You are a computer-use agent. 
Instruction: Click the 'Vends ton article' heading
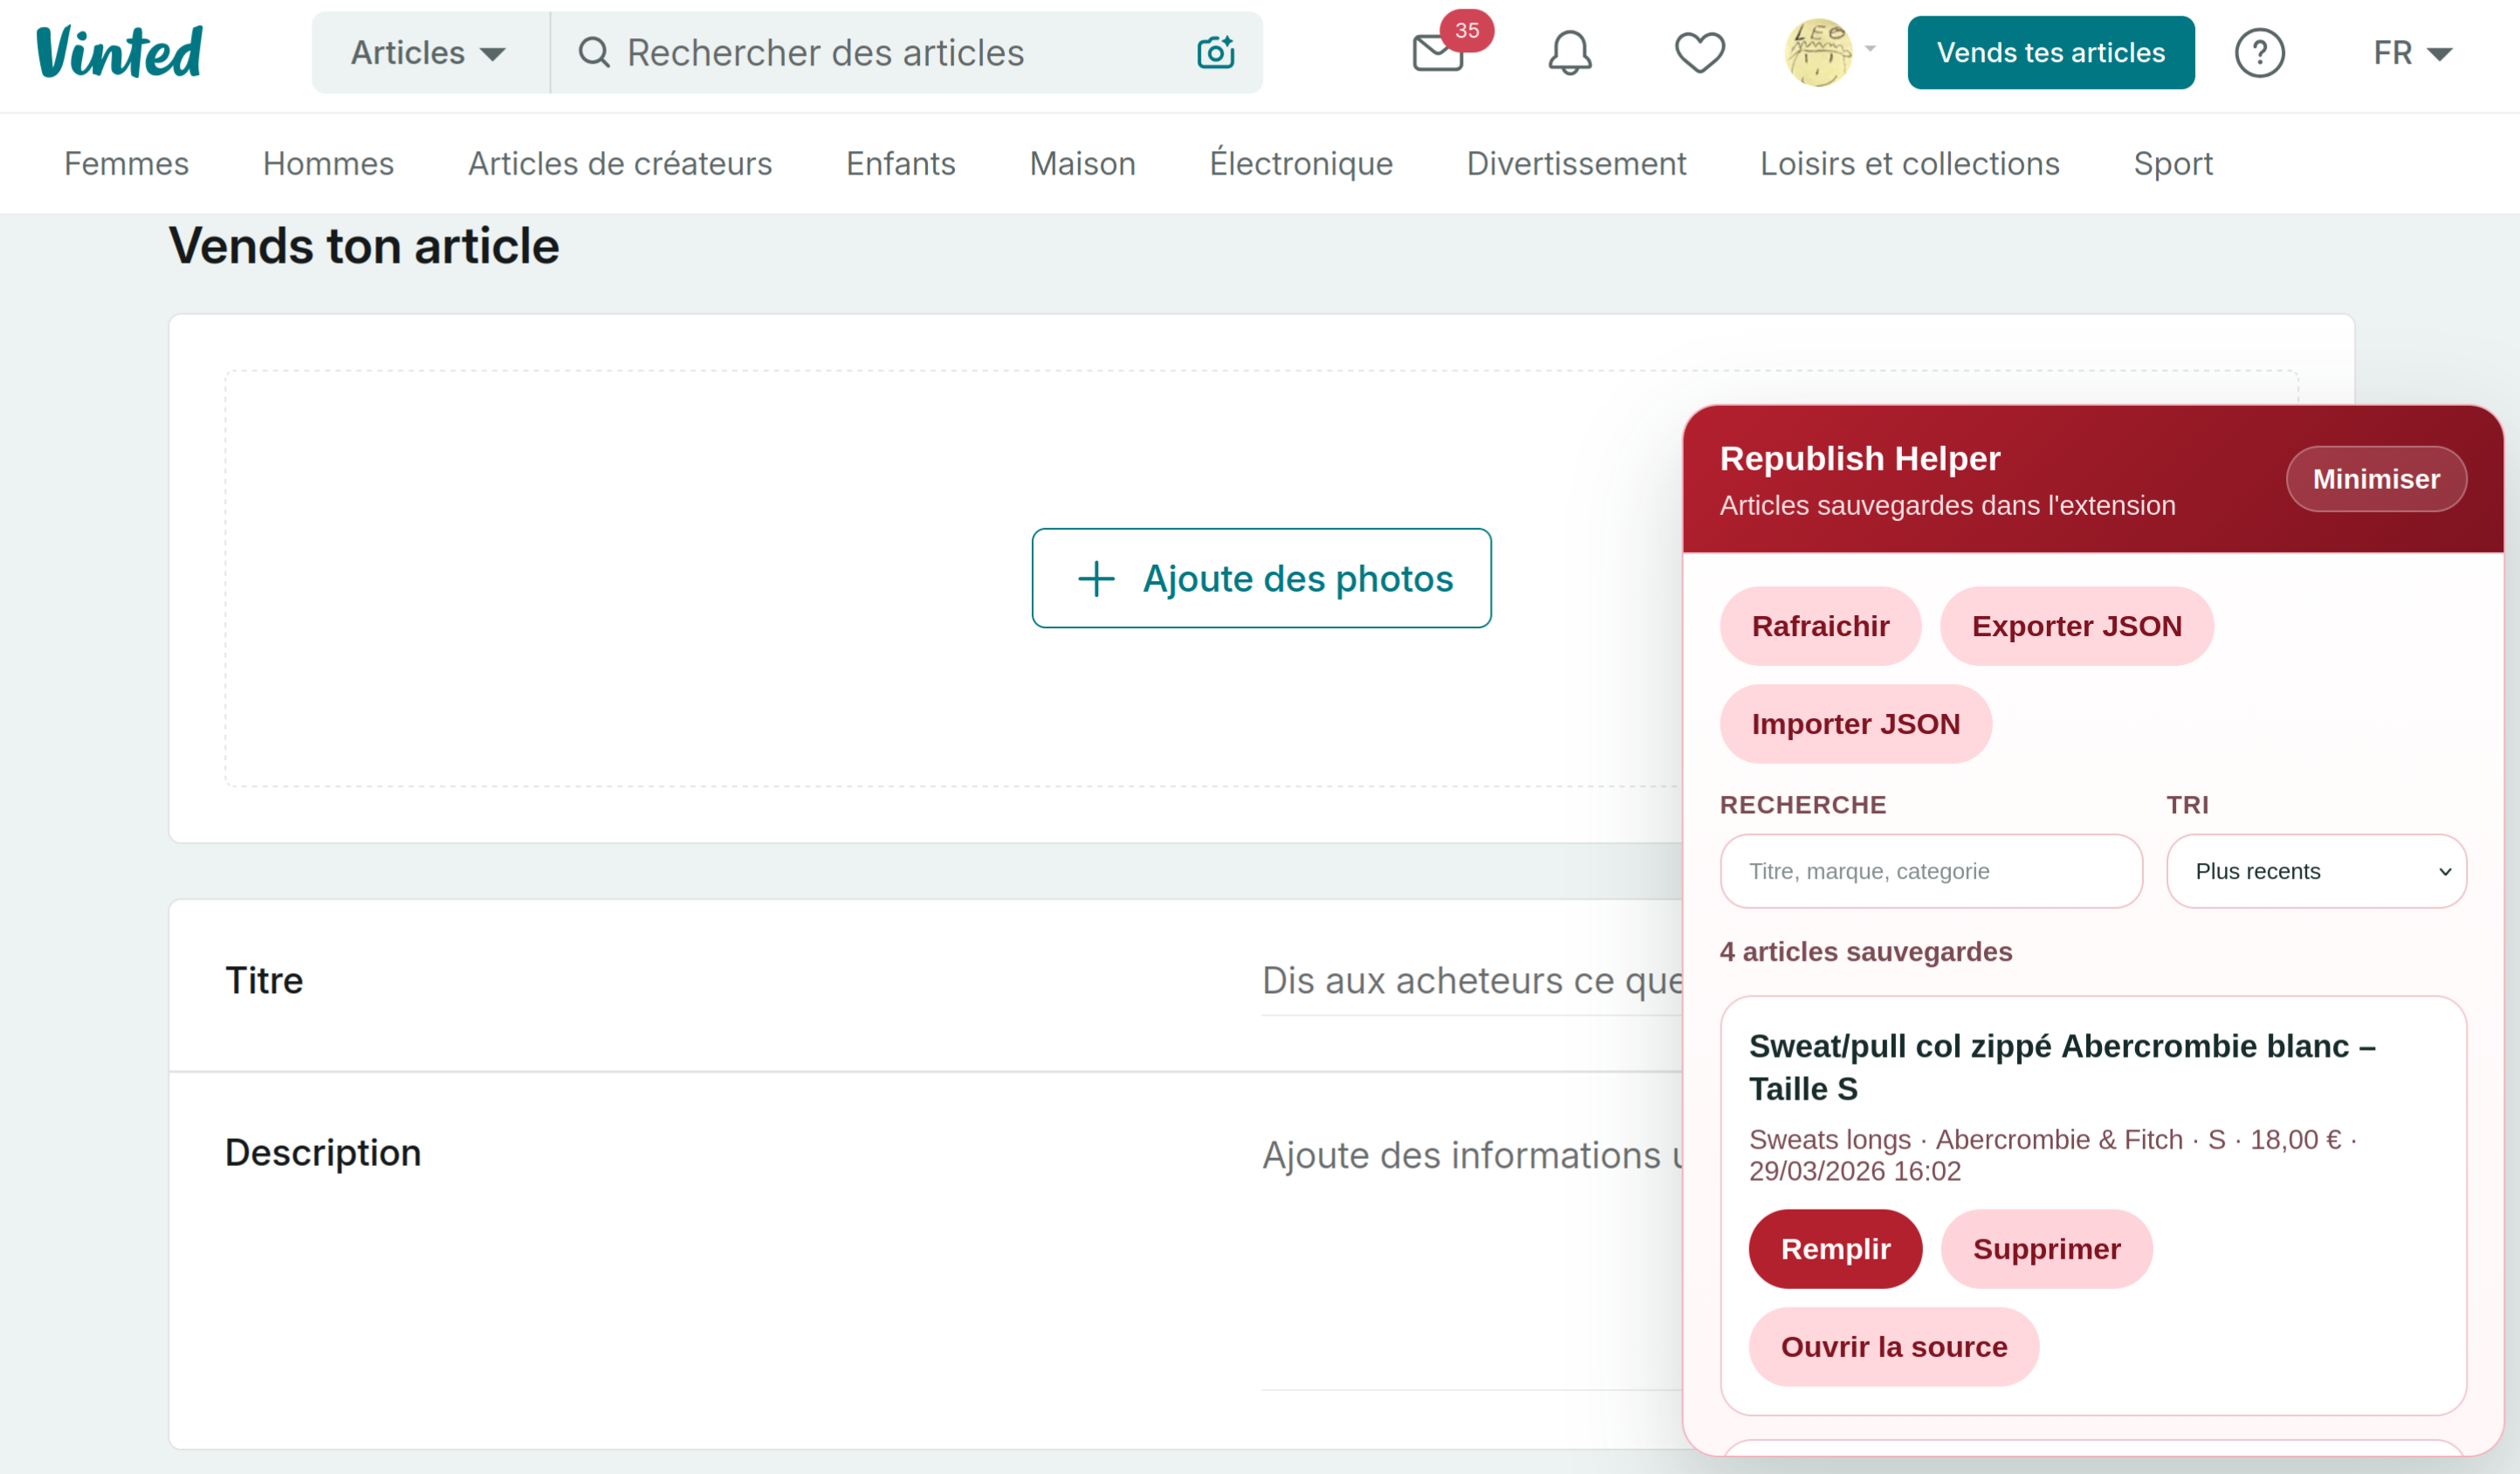click(364, 246)
